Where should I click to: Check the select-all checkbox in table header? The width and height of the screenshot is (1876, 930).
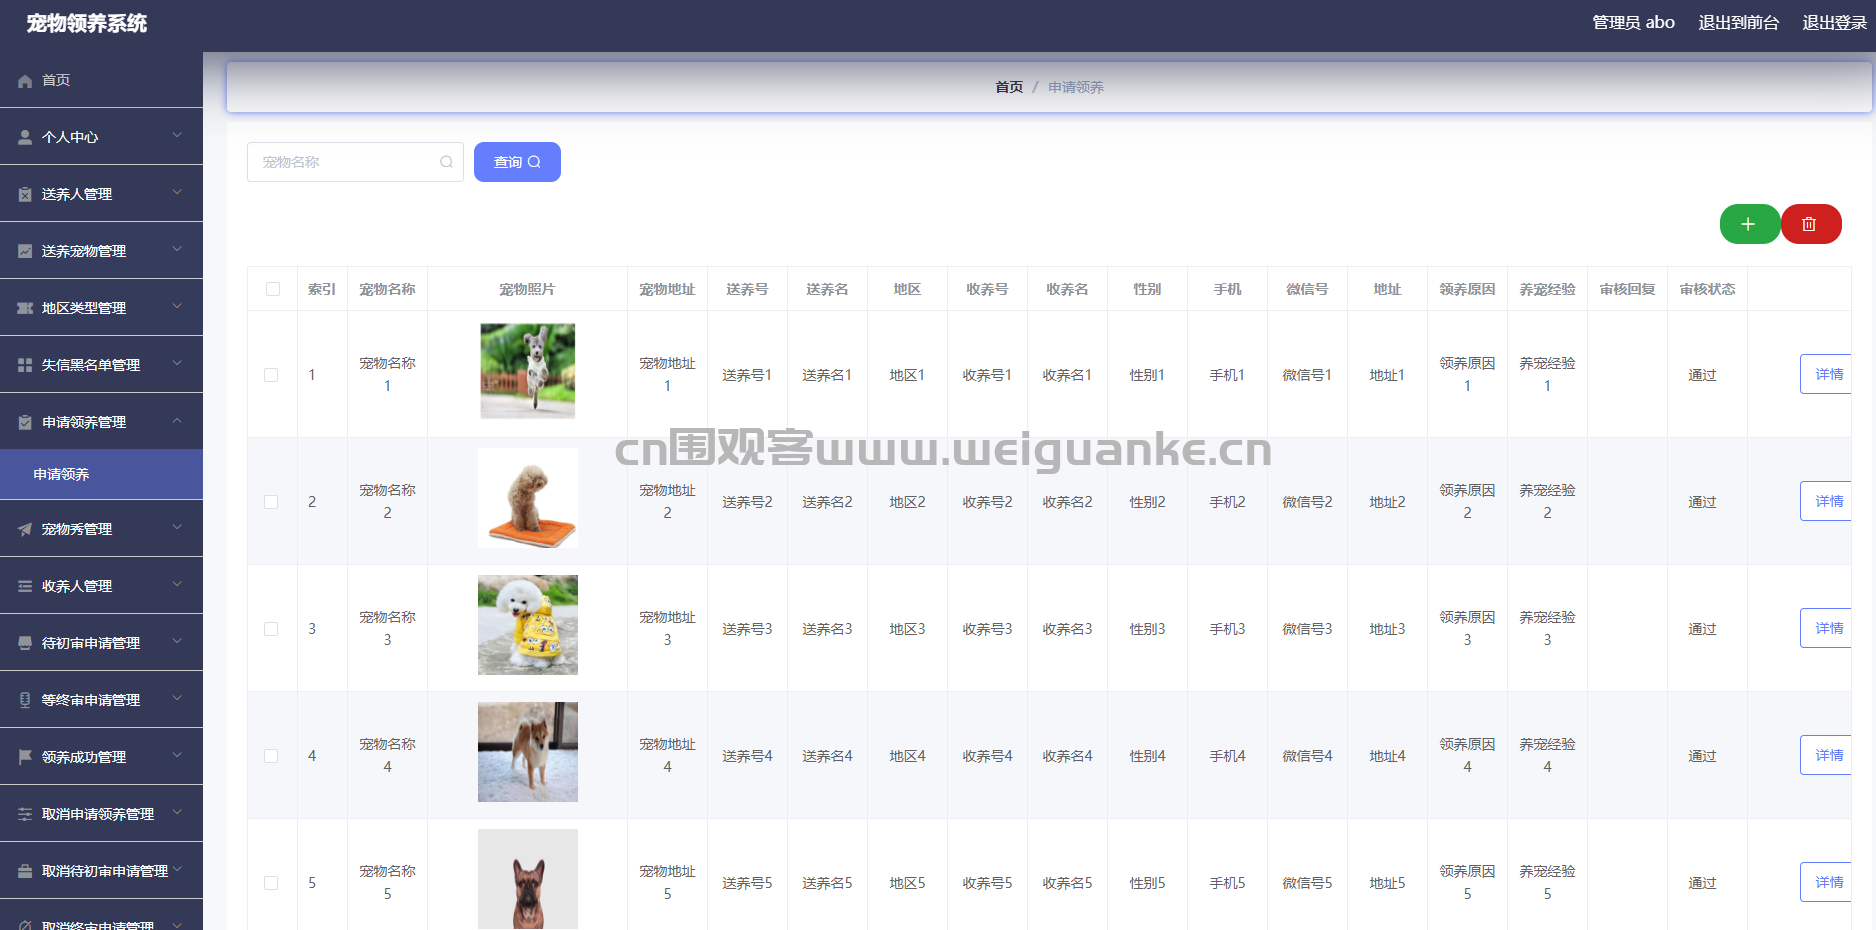(272, 288)
